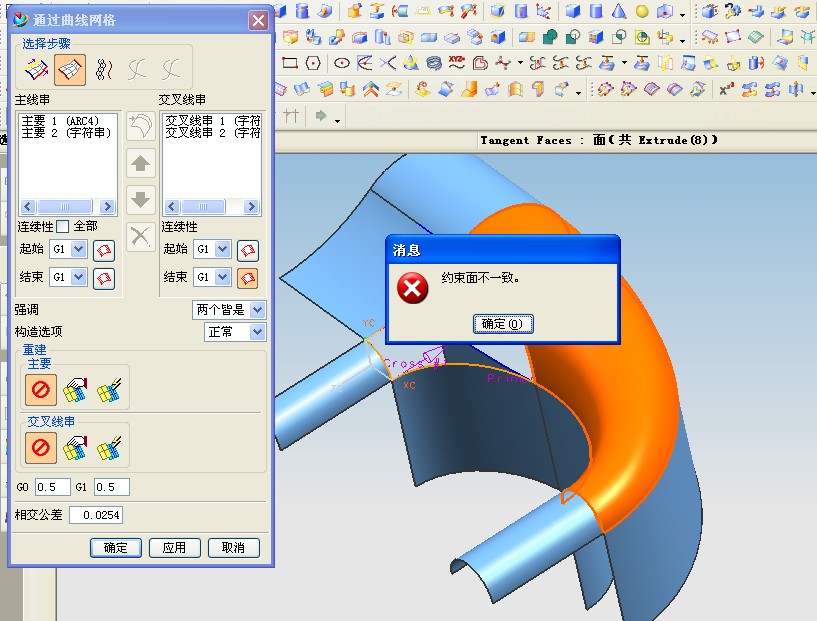Open primary 起始 G1 continuity dropdown
Screen dimensions: 817x621
(x=79, y=250)
